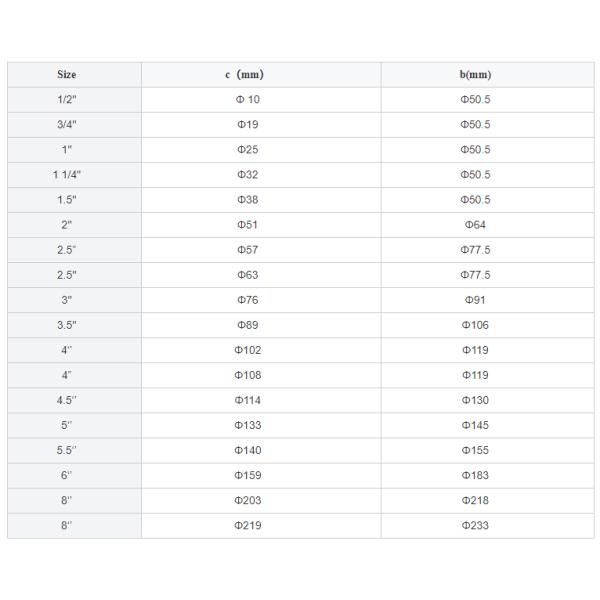Click the b(mm) column header
The image size is (600, 600).
pos(475,75)
